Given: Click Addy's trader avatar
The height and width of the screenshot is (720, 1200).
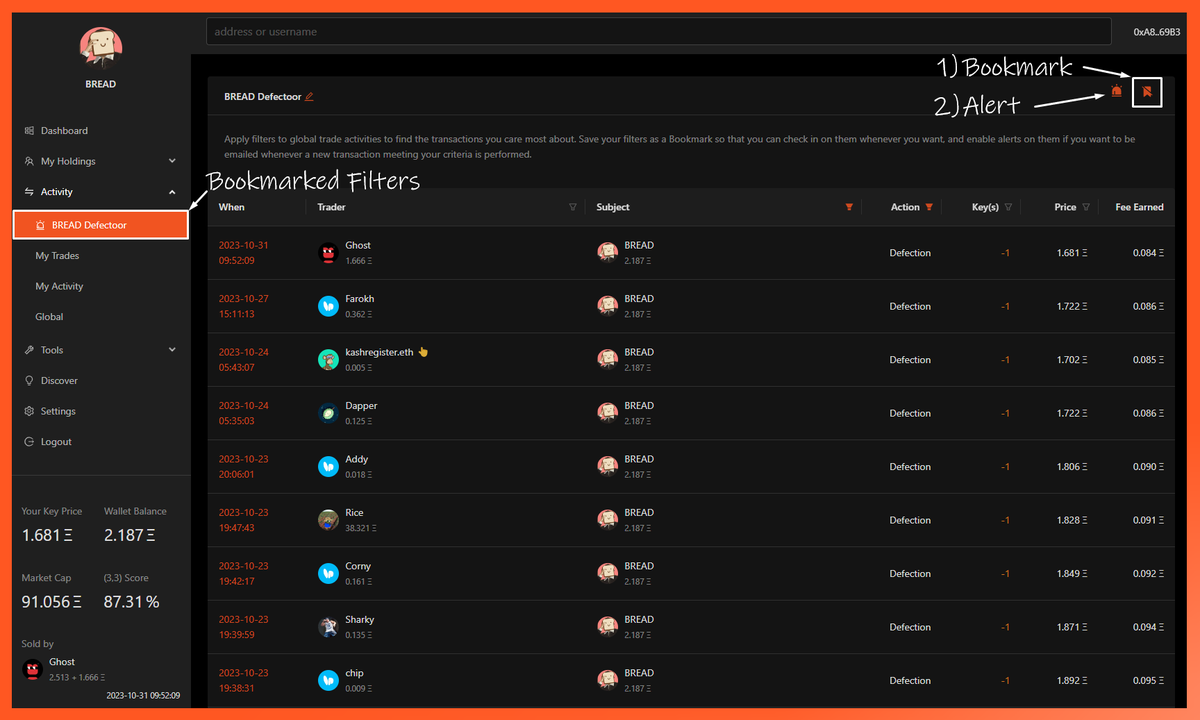Looking at the screenshot, I should [328, 467].
